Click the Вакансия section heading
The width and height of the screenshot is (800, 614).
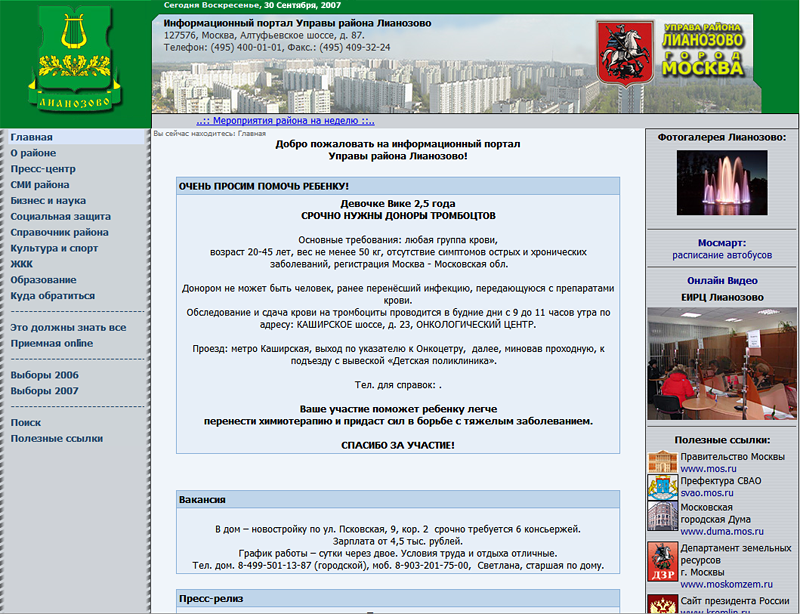click(202, 500)
